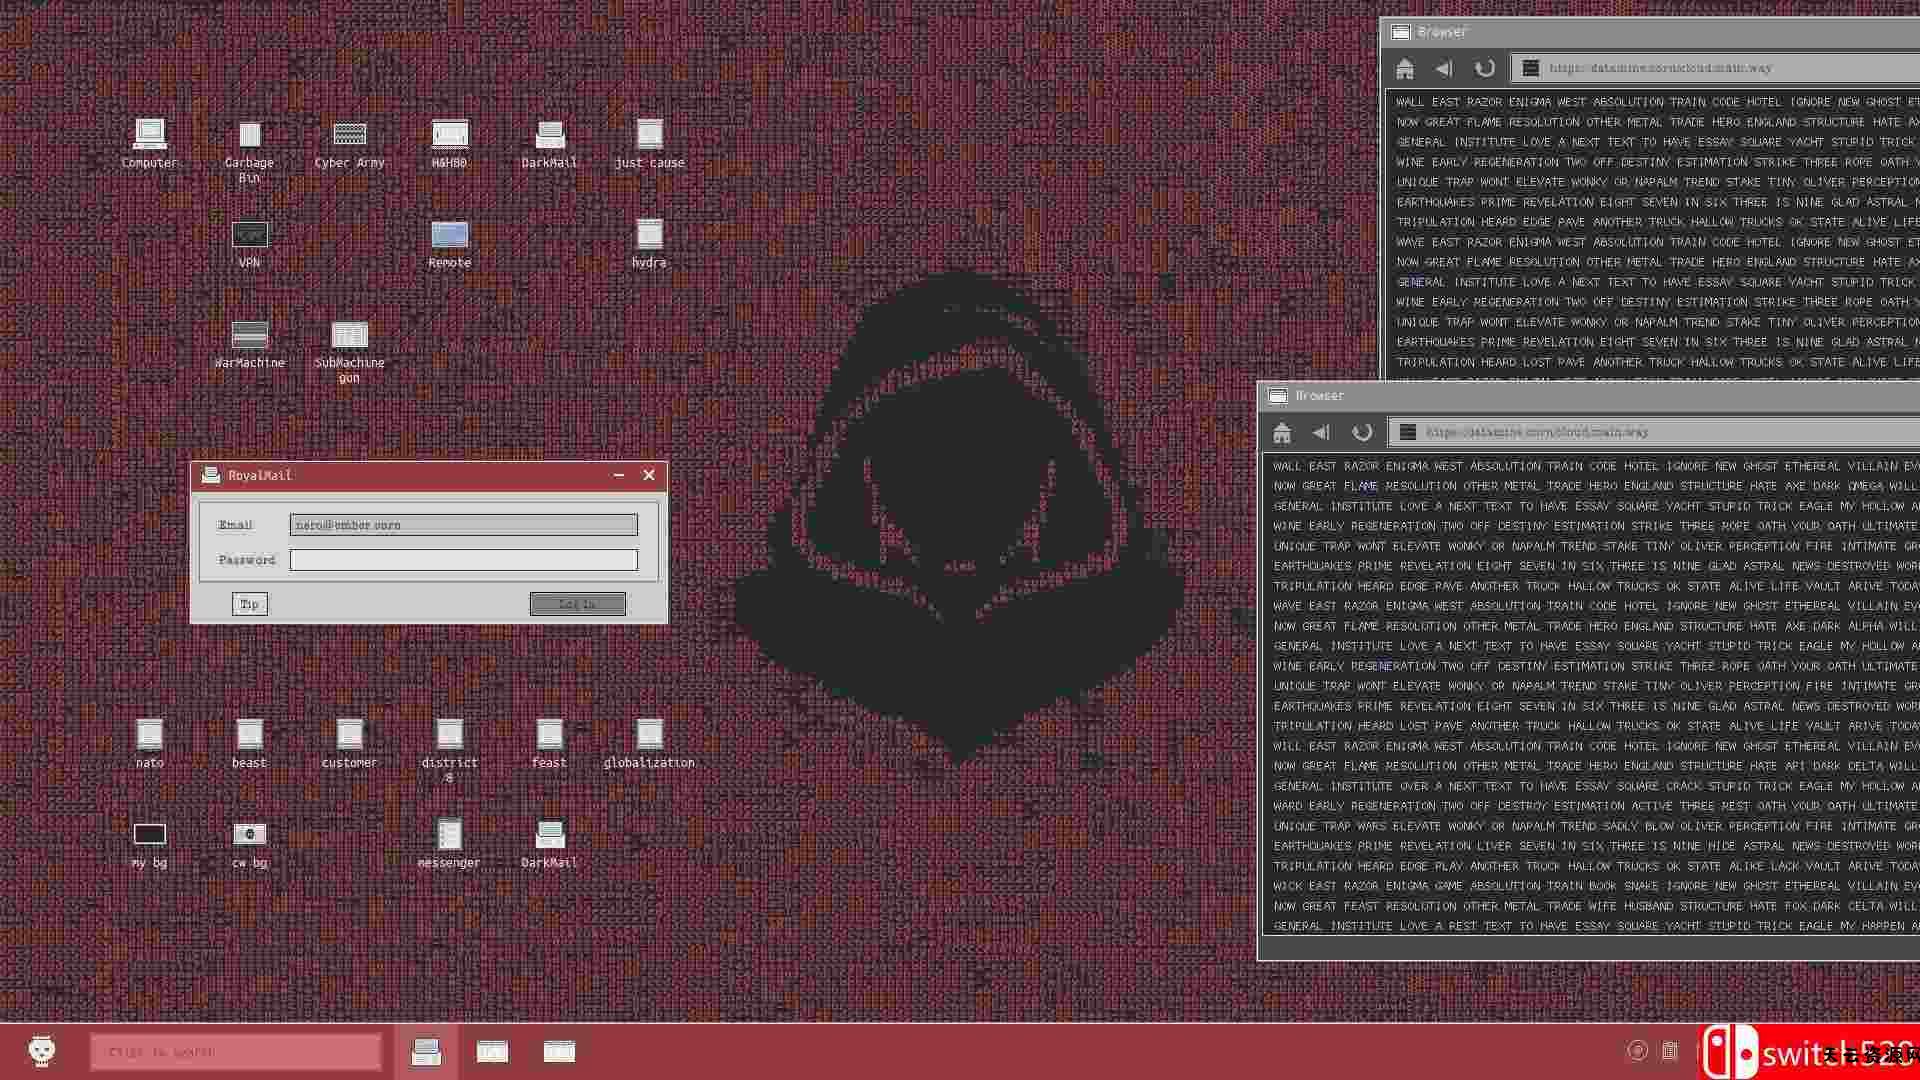Click the Log in button in RoyalMail

[x=577, y=604]
